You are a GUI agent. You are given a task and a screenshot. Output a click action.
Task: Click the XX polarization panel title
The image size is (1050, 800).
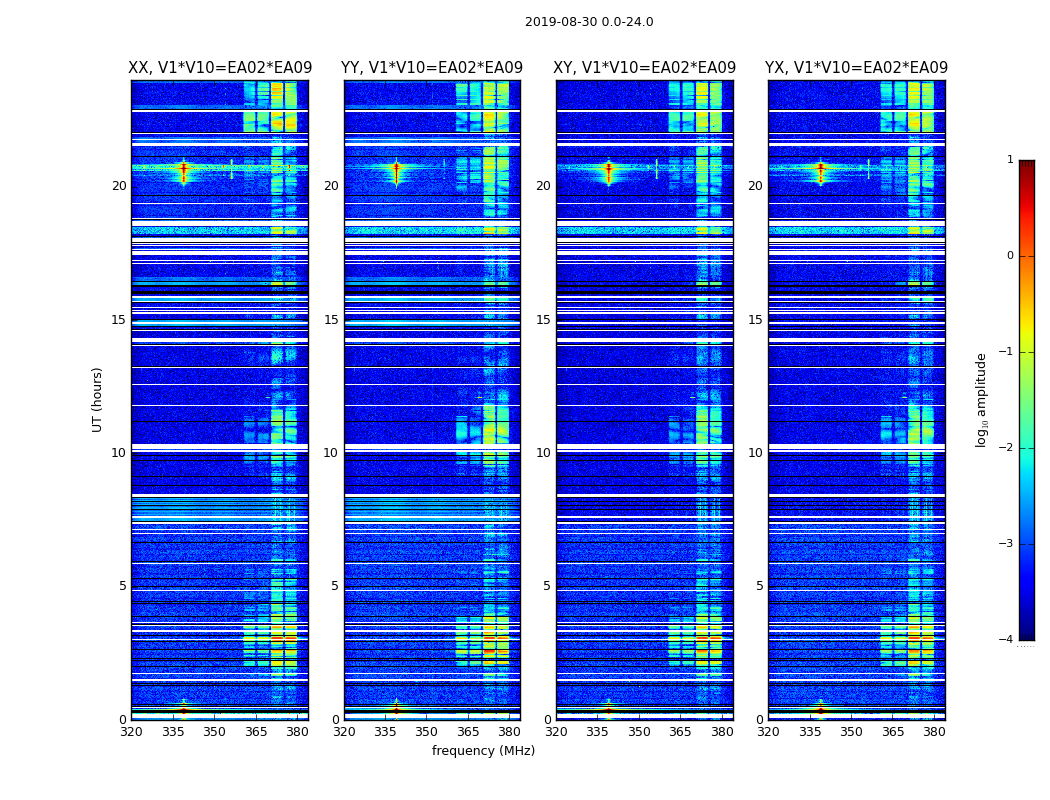220,68
